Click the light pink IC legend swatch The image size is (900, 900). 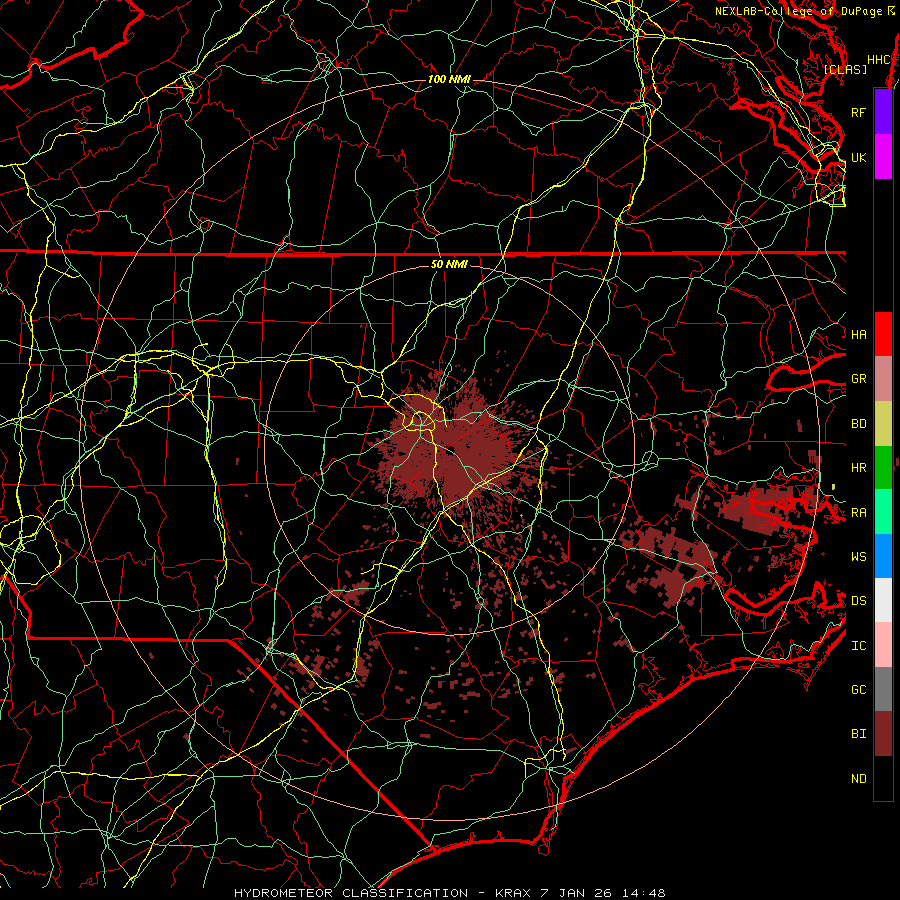point(883,645)
